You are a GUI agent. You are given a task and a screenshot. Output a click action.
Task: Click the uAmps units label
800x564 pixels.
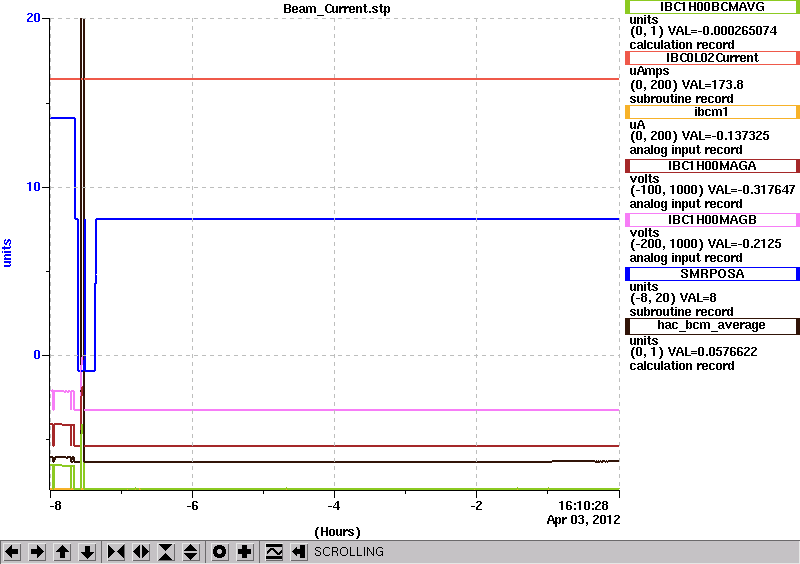click(x=649, y=71)
